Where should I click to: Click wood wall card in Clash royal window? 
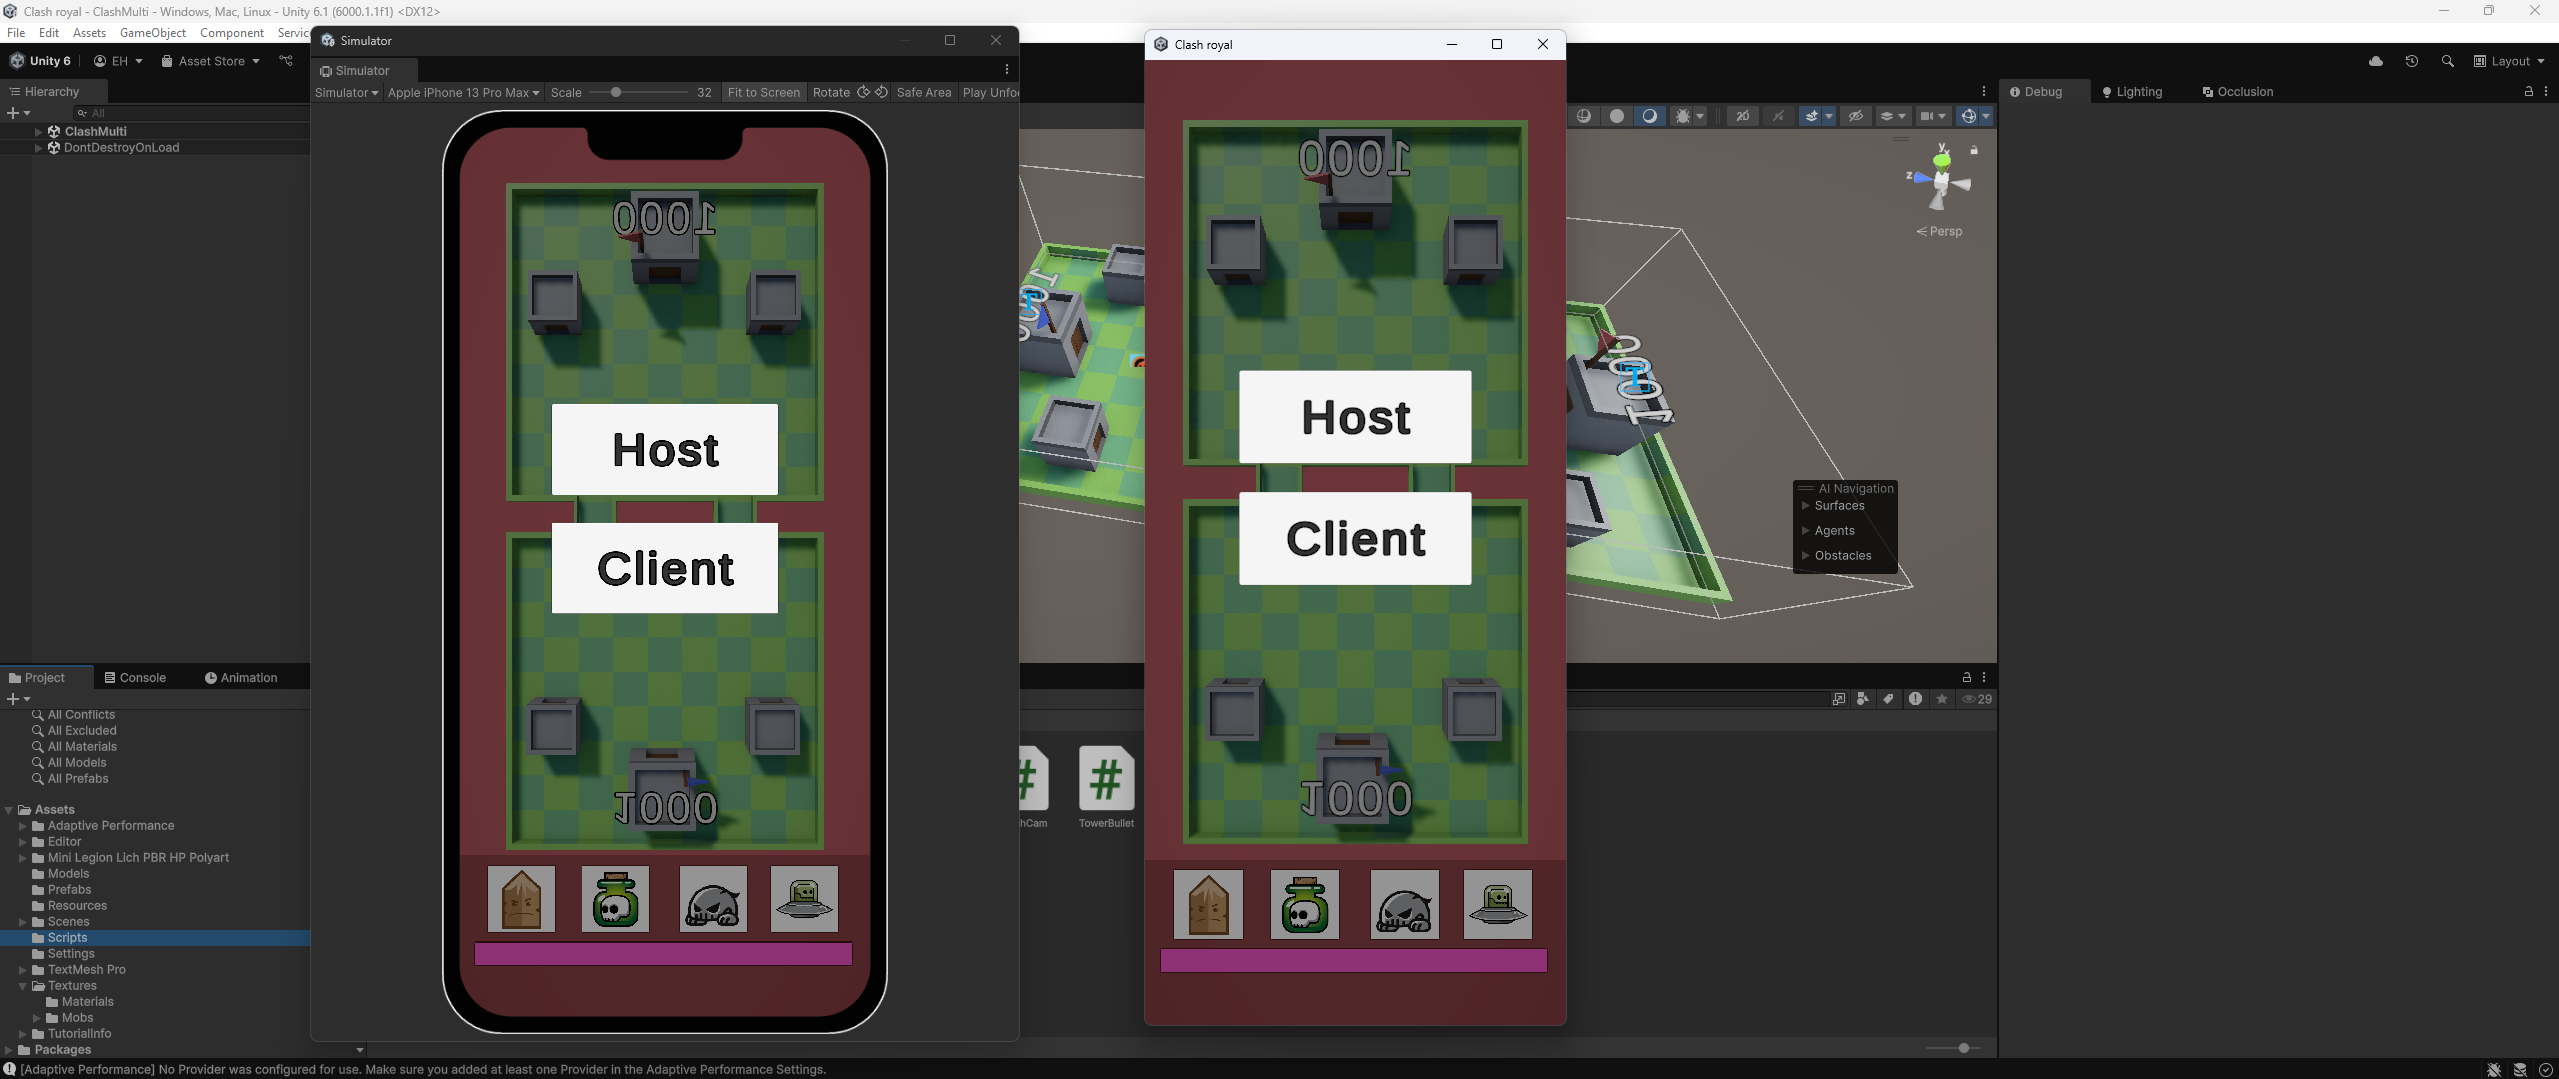1208,904
